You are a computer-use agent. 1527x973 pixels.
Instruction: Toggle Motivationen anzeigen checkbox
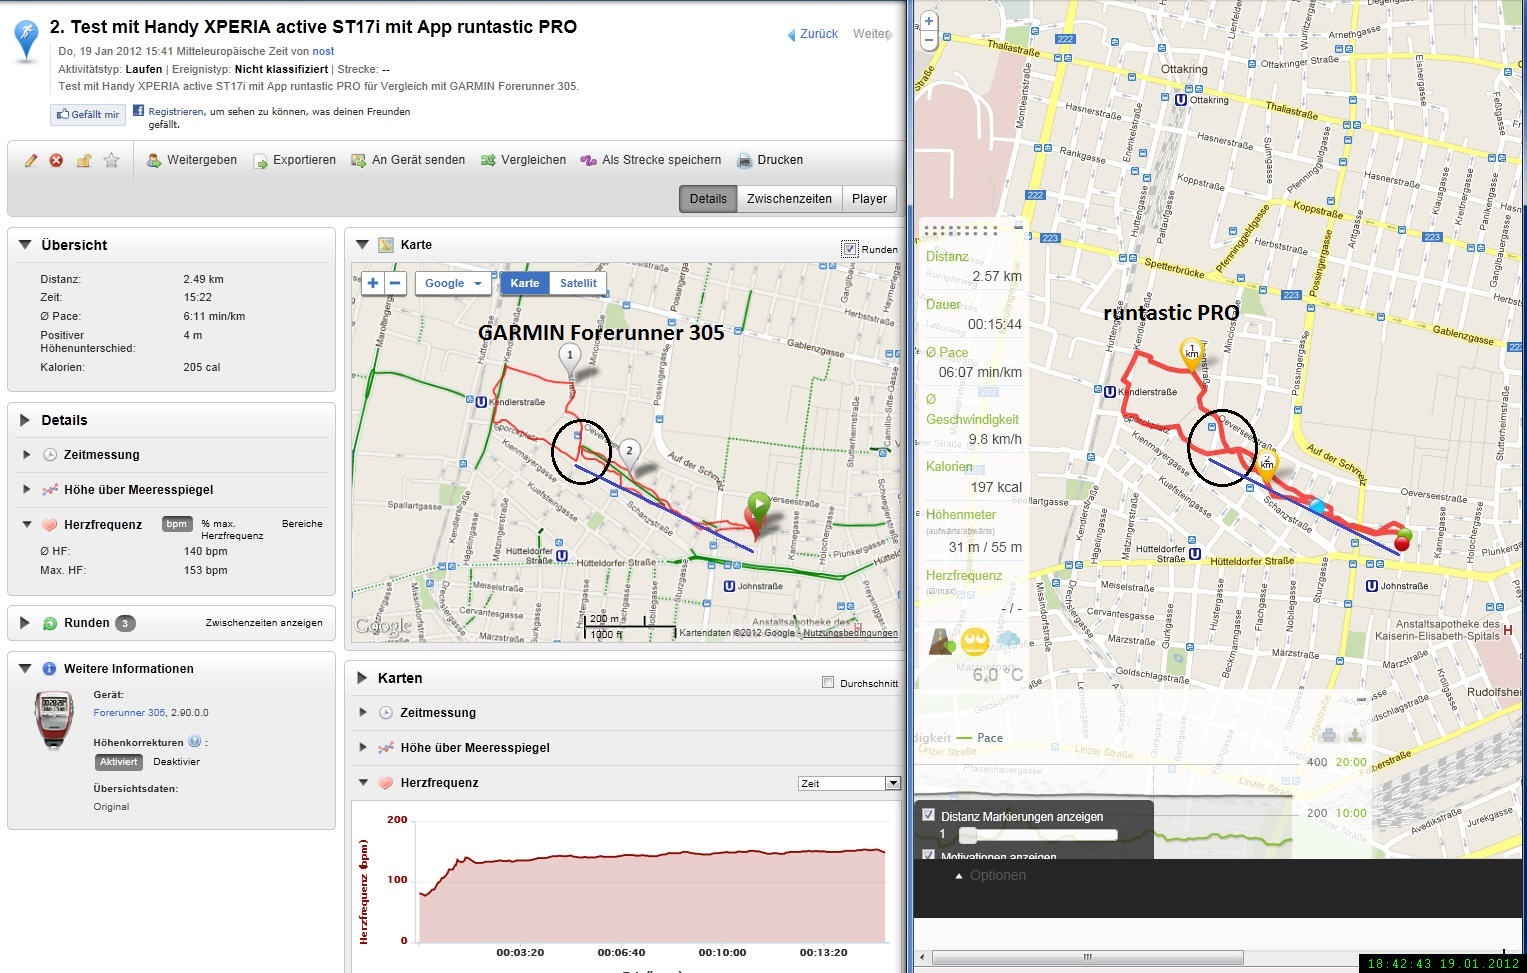[x=928, y=856]
